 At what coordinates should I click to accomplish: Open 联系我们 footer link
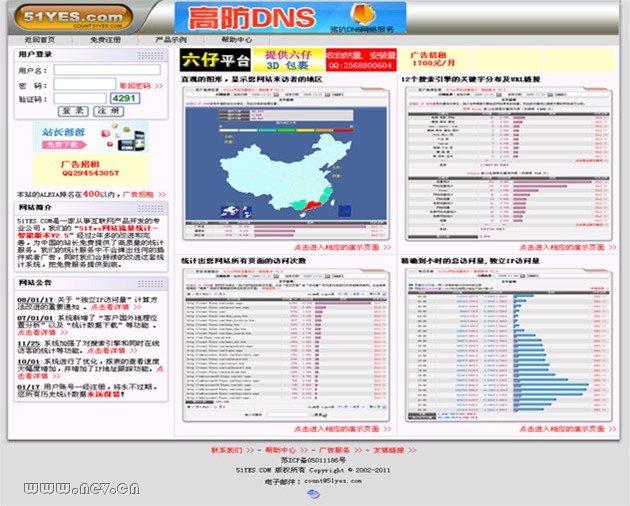233,451
